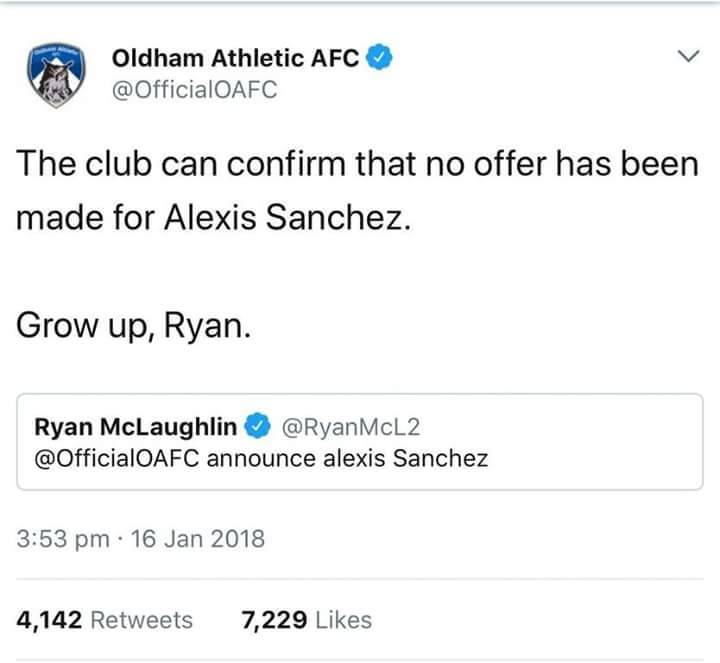The image size is (720, 663).
Task: Click verified badge next to Ryan McLaughlin
Action: [257, 427]
